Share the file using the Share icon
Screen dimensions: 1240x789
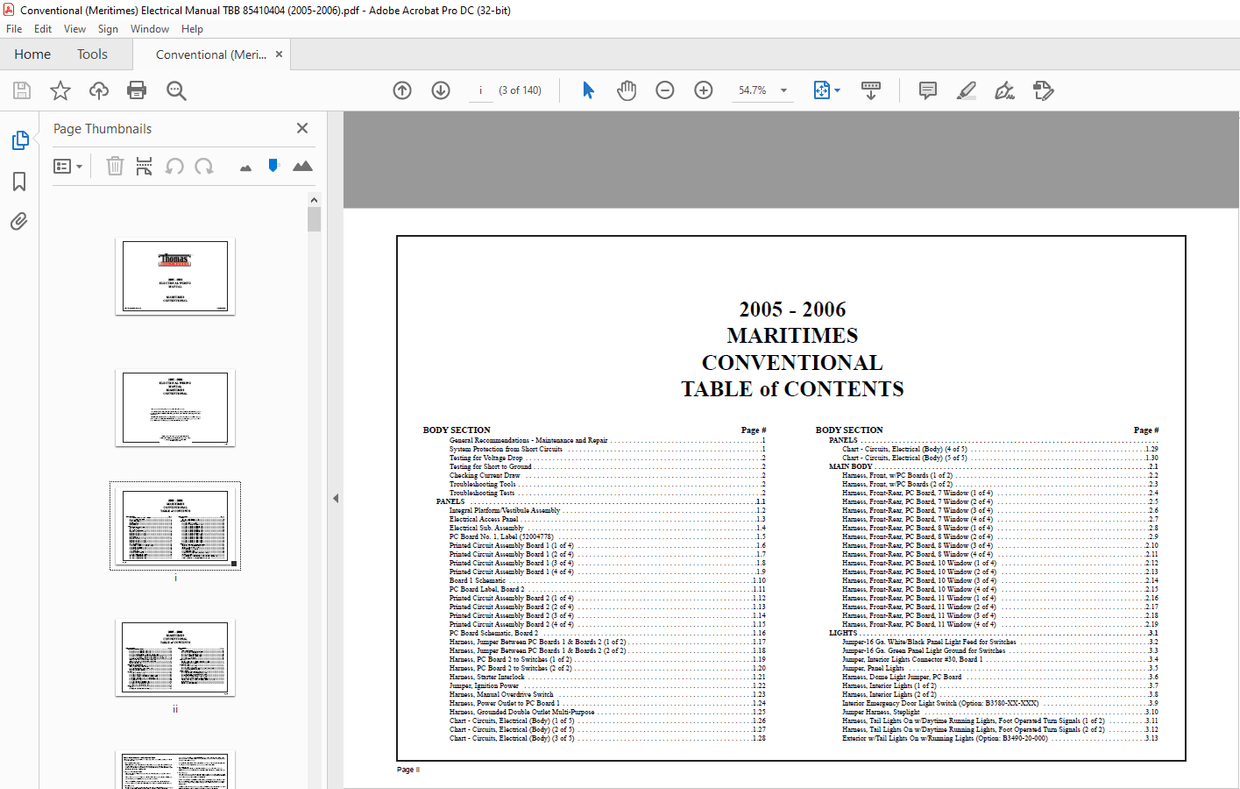98,90
